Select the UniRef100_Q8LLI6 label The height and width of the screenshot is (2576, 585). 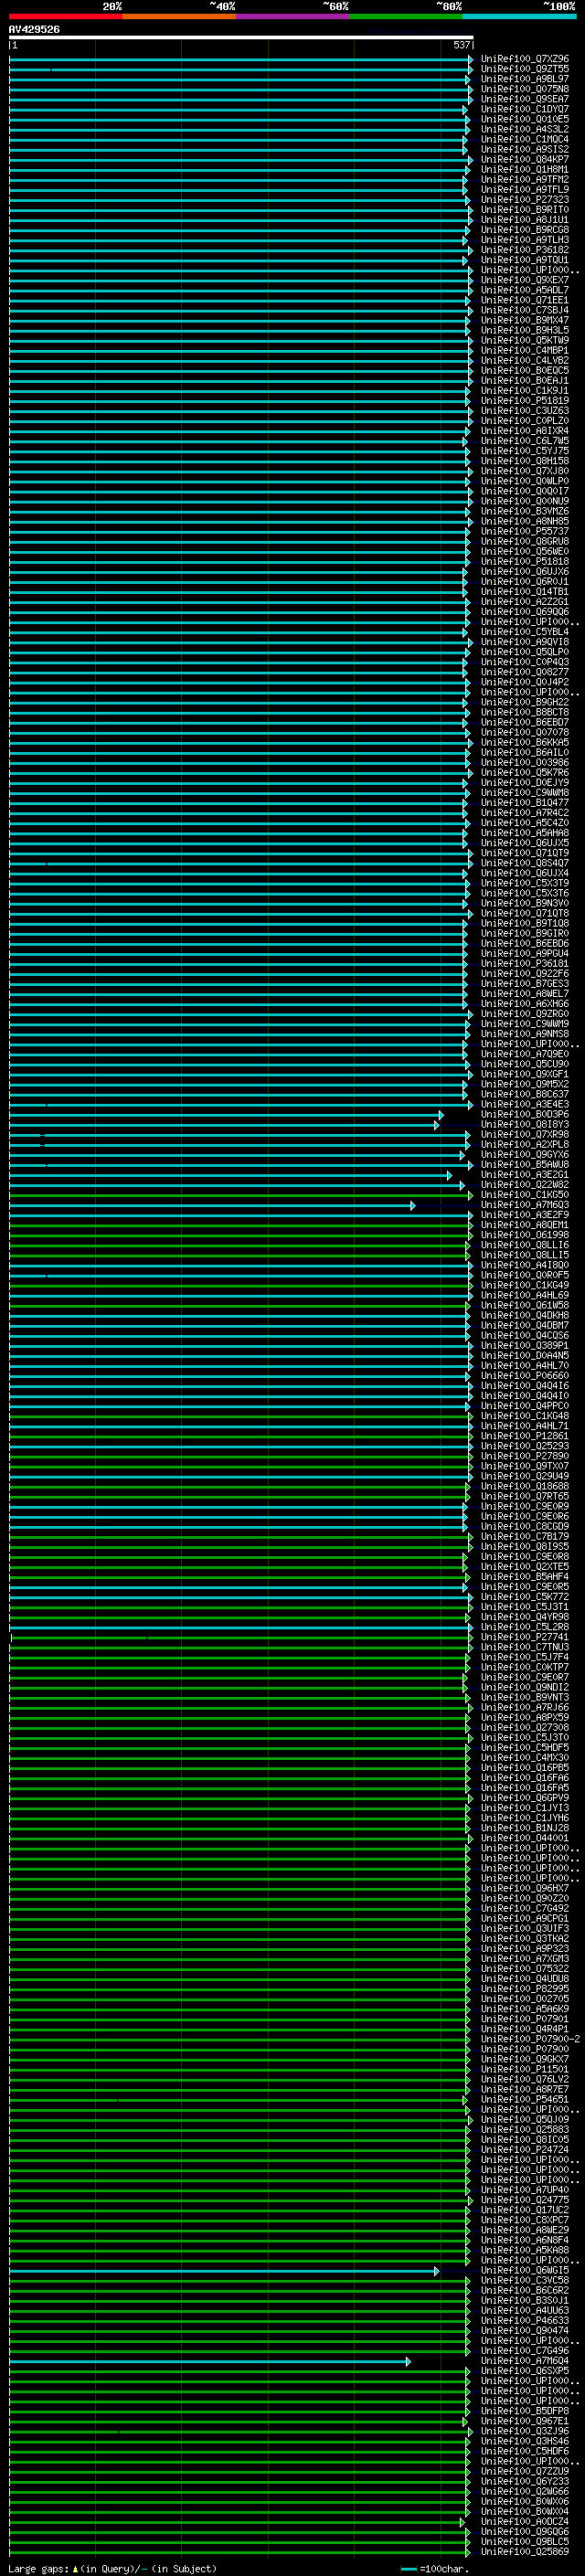pyautogui.click(x=524, y=1246)
